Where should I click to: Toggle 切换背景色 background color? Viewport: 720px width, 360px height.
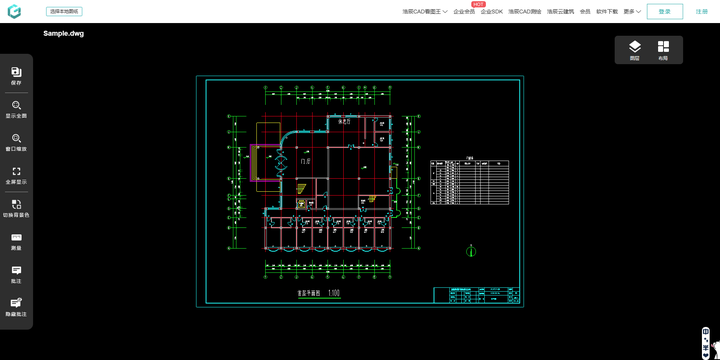(x=16, y=209)
